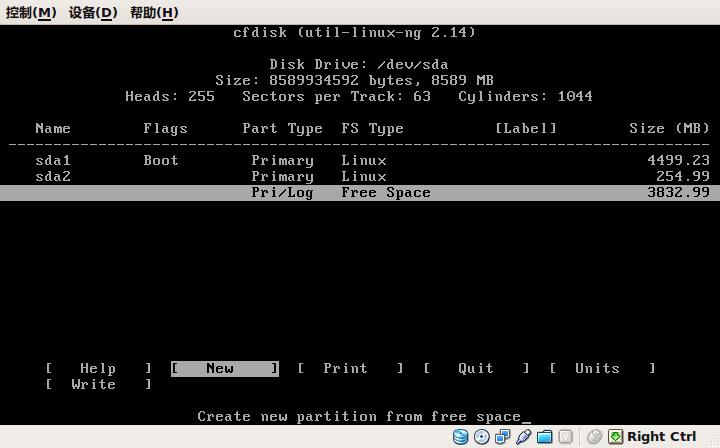The image size is (720, 448).
Task: Click the cfdisk (util-linux-ng 2.14) title
Action: pyautogui.click(x=354, y=32)
